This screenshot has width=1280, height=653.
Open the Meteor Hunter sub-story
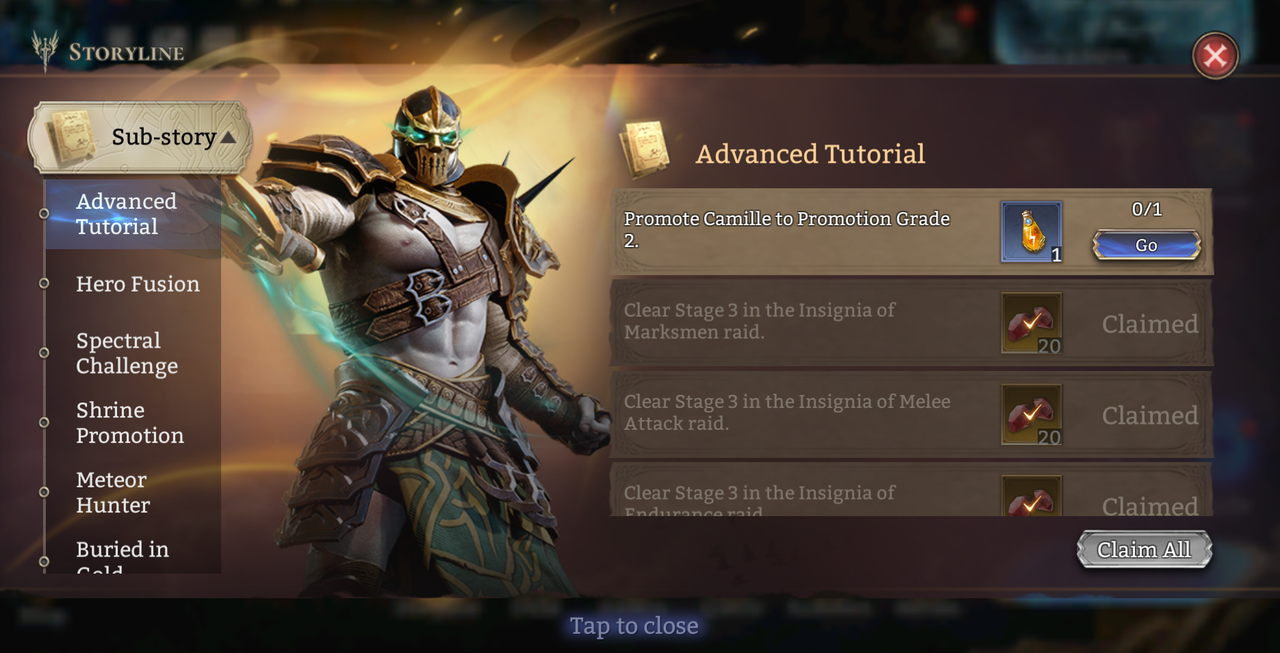(x=113, y=492)
